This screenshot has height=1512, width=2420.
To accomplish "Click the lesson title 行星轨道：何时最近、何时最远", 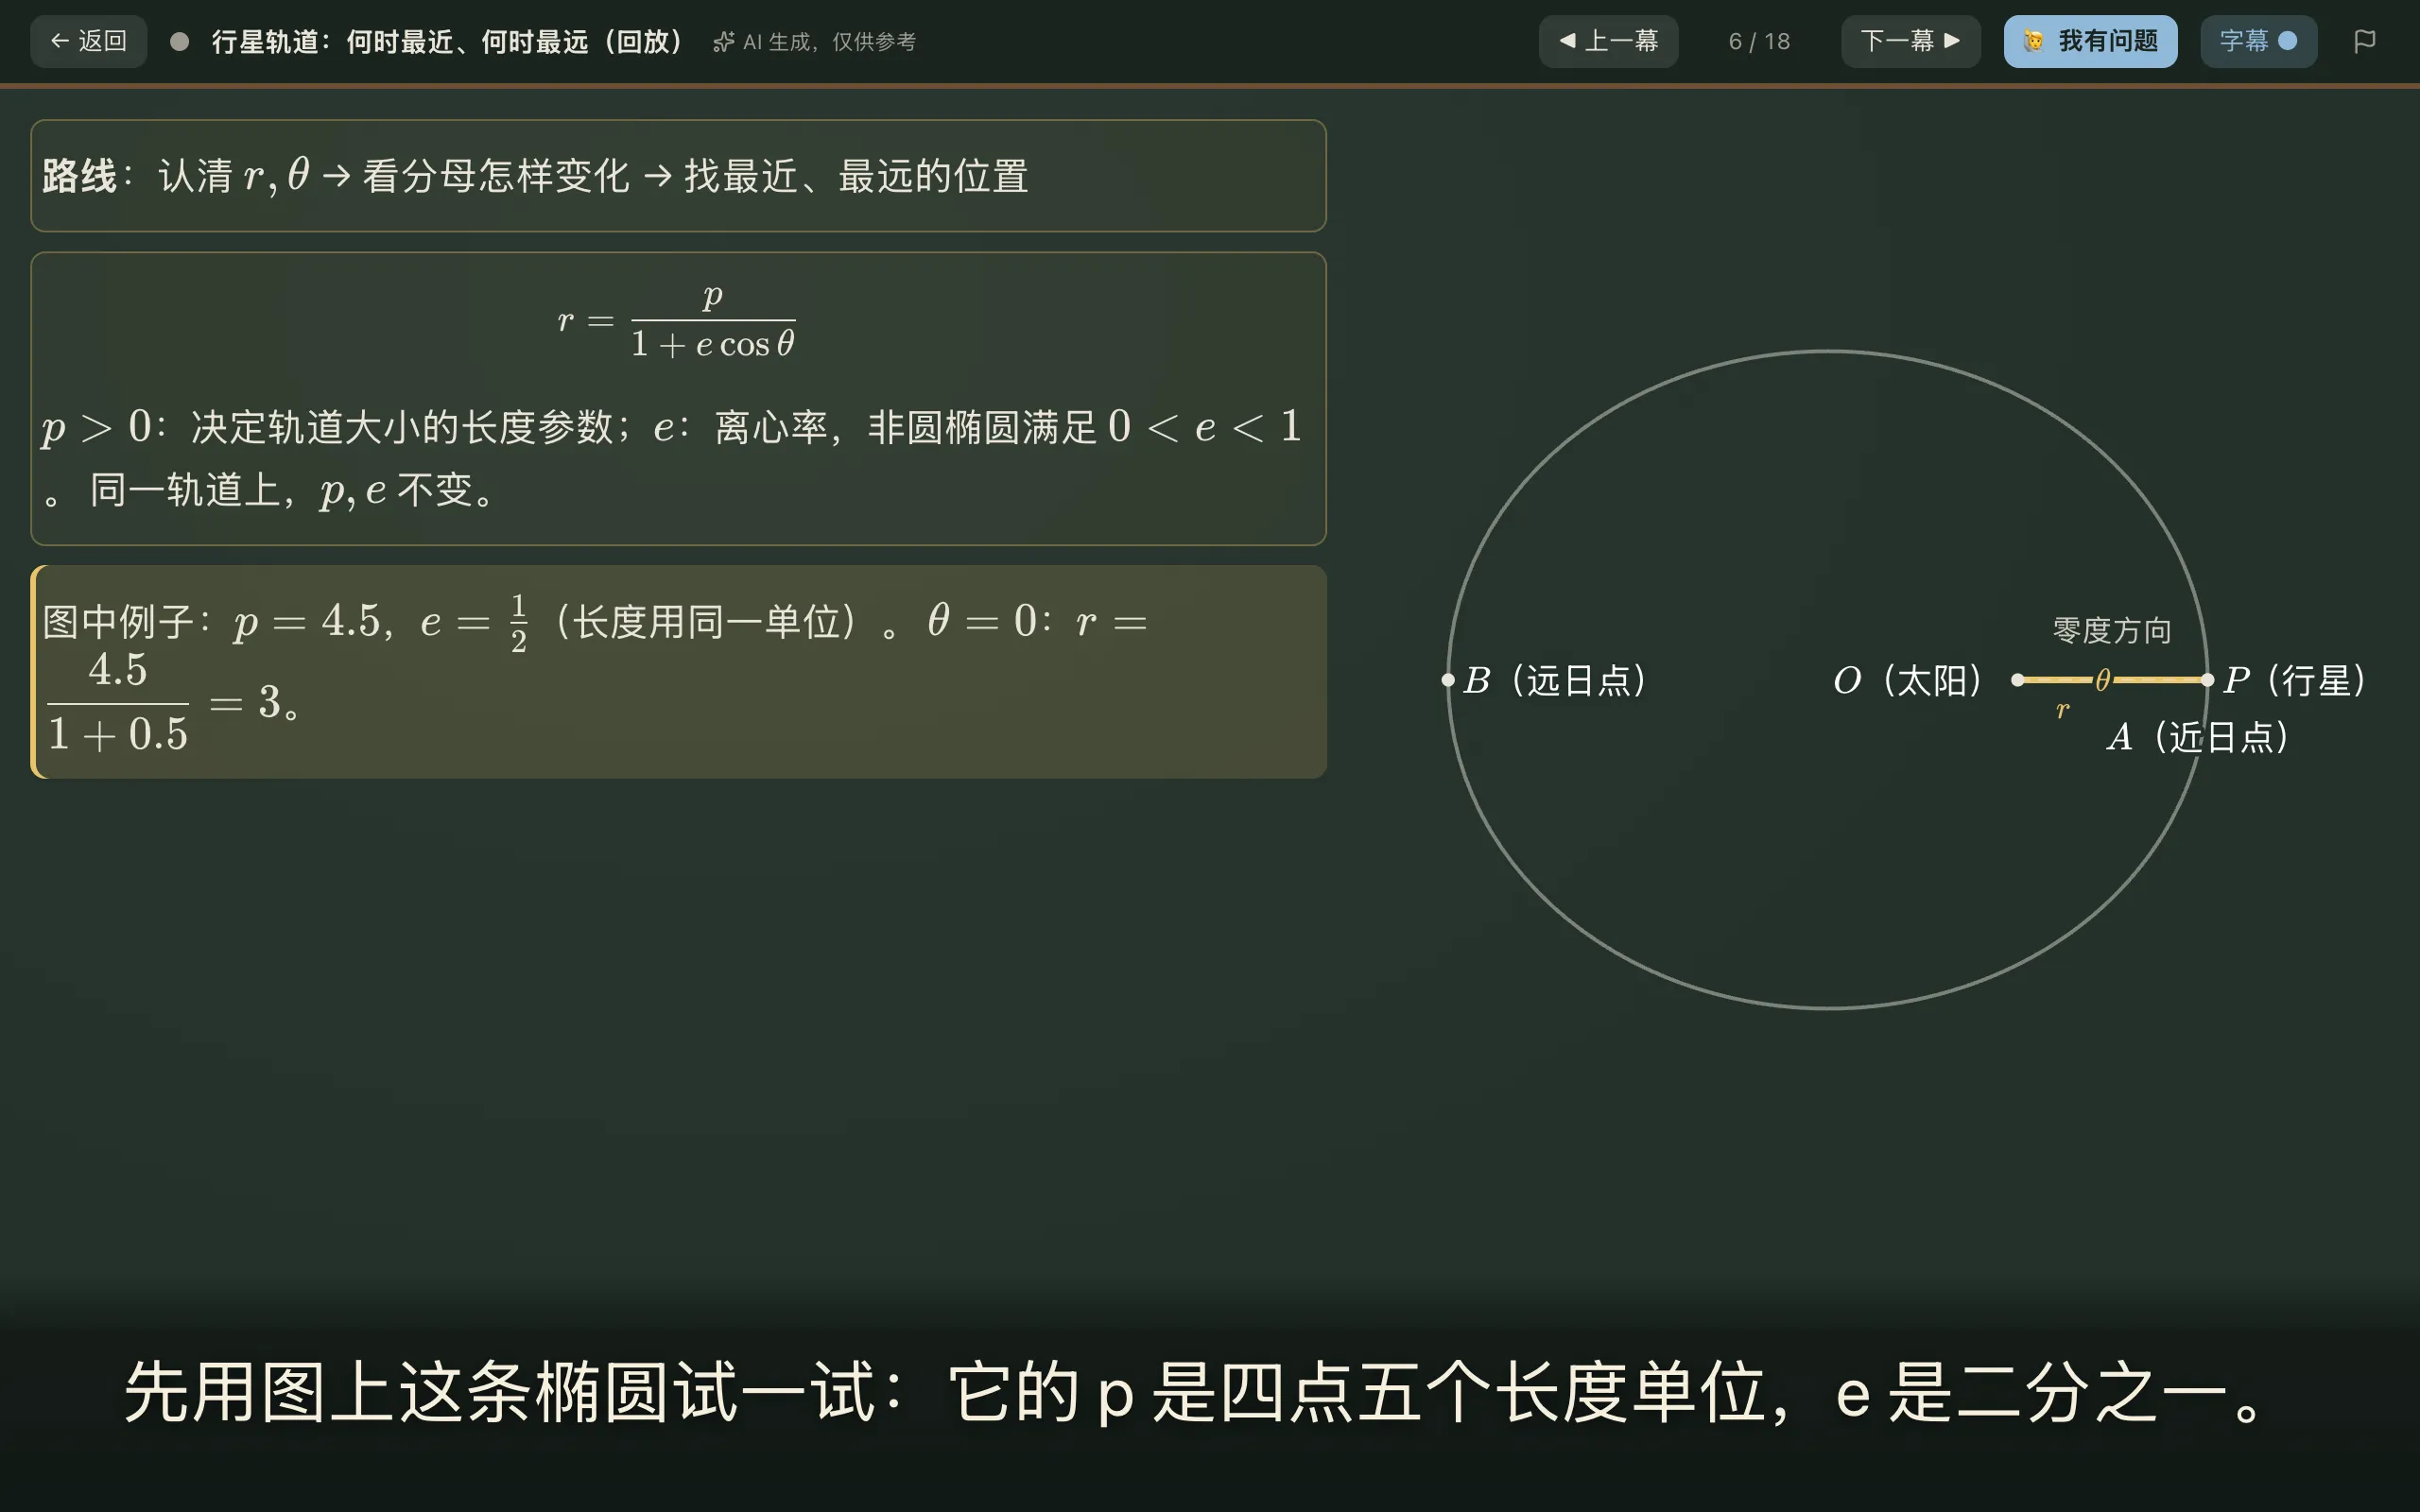I will click(x=447, y=41).
